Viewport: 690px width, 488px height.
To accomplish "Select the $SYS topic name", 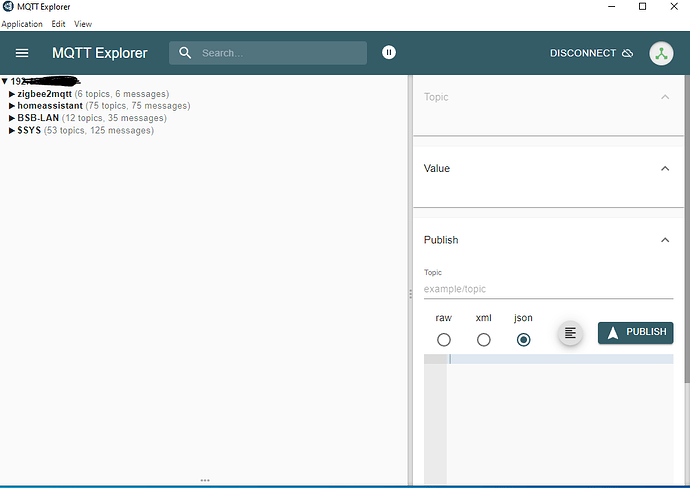I will [29, 131].
